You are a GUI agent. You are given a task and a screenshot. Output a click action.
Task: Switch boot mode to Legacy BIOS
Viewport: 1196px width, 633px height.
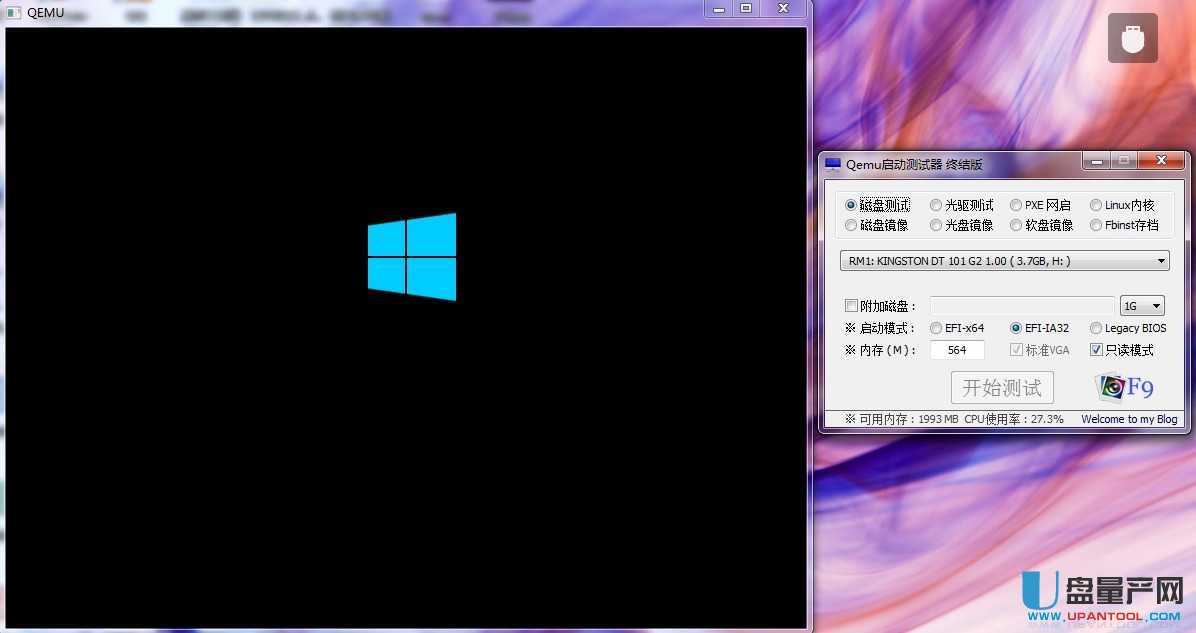click(x=1095, y=327)
